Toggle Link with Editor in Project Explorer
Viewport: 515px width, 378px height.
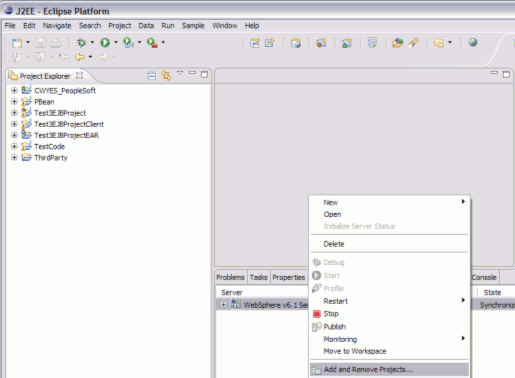tap(166, 76)
